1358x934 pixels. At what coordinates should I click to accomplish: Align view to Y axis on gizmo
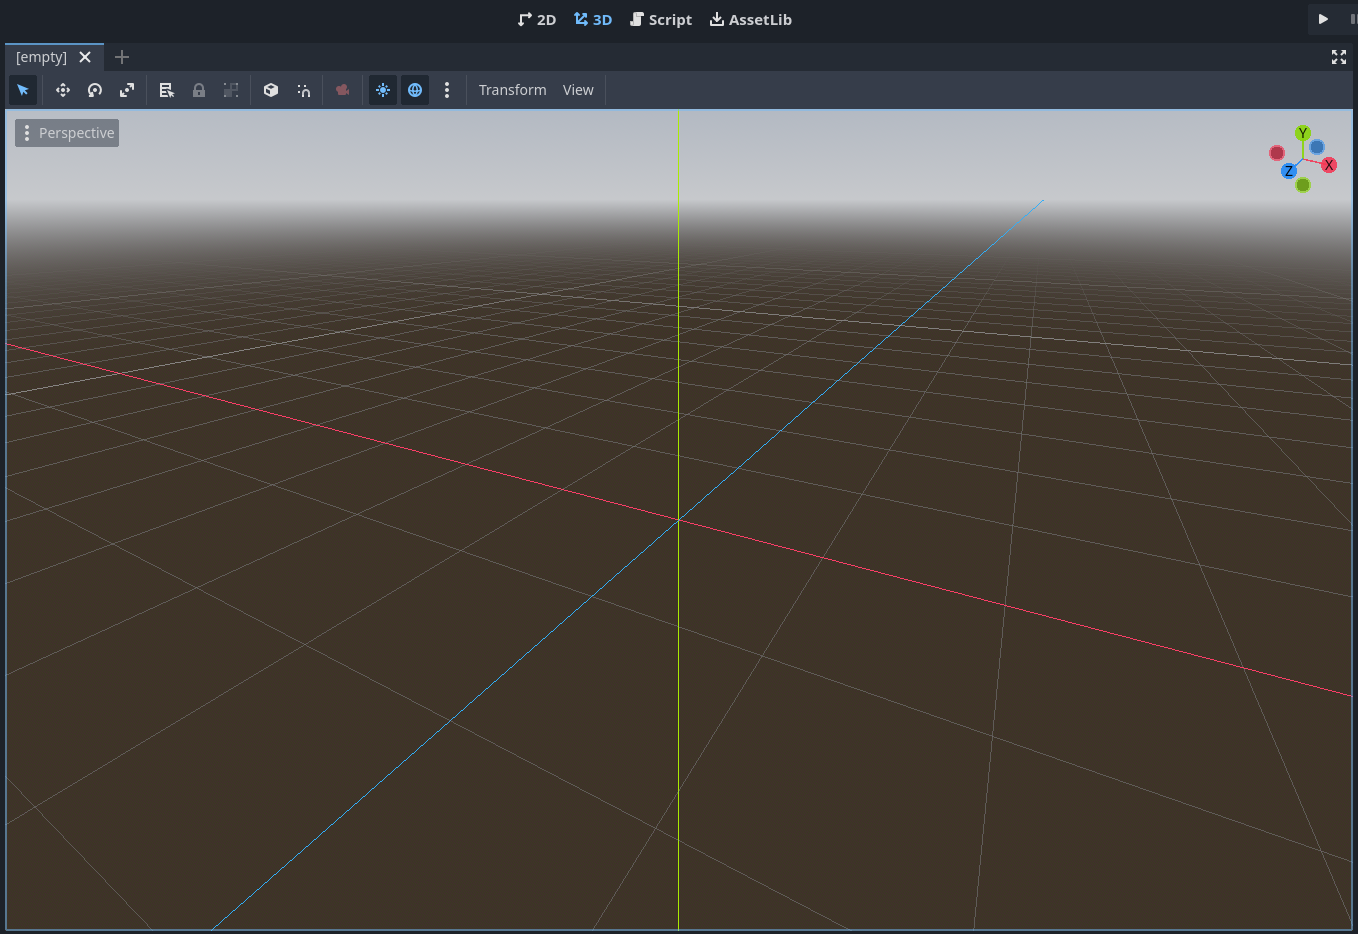(1303, 133)
